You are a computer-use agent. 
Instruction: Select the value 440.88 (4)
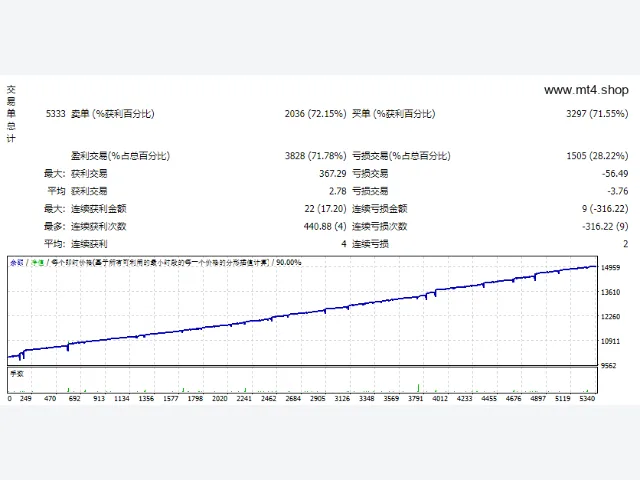pos(325,226)
